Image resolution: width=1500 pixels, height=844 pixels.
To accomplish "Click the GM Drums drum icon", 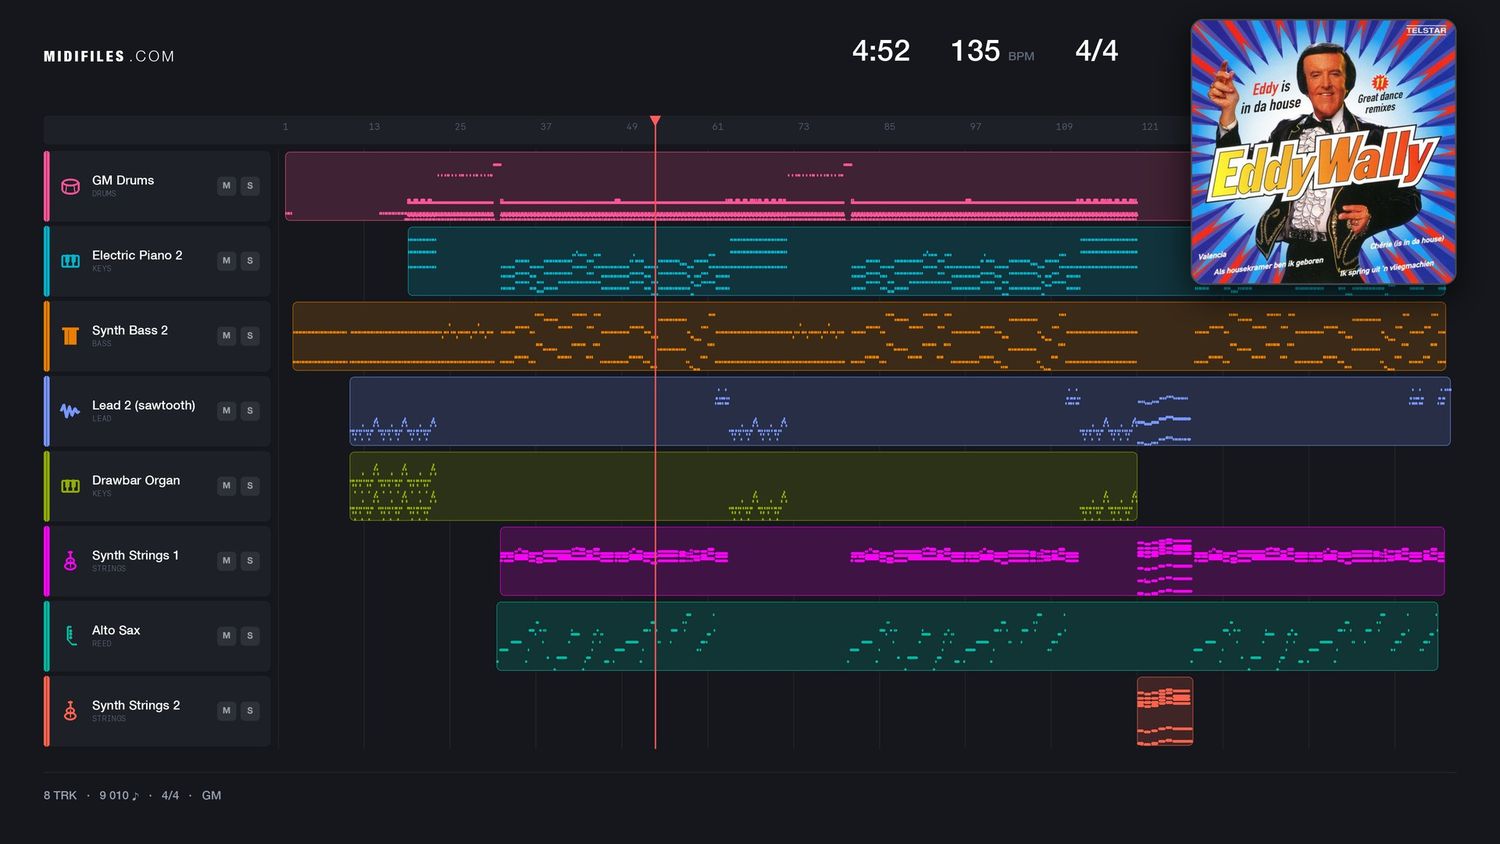I will coord(70,186).
